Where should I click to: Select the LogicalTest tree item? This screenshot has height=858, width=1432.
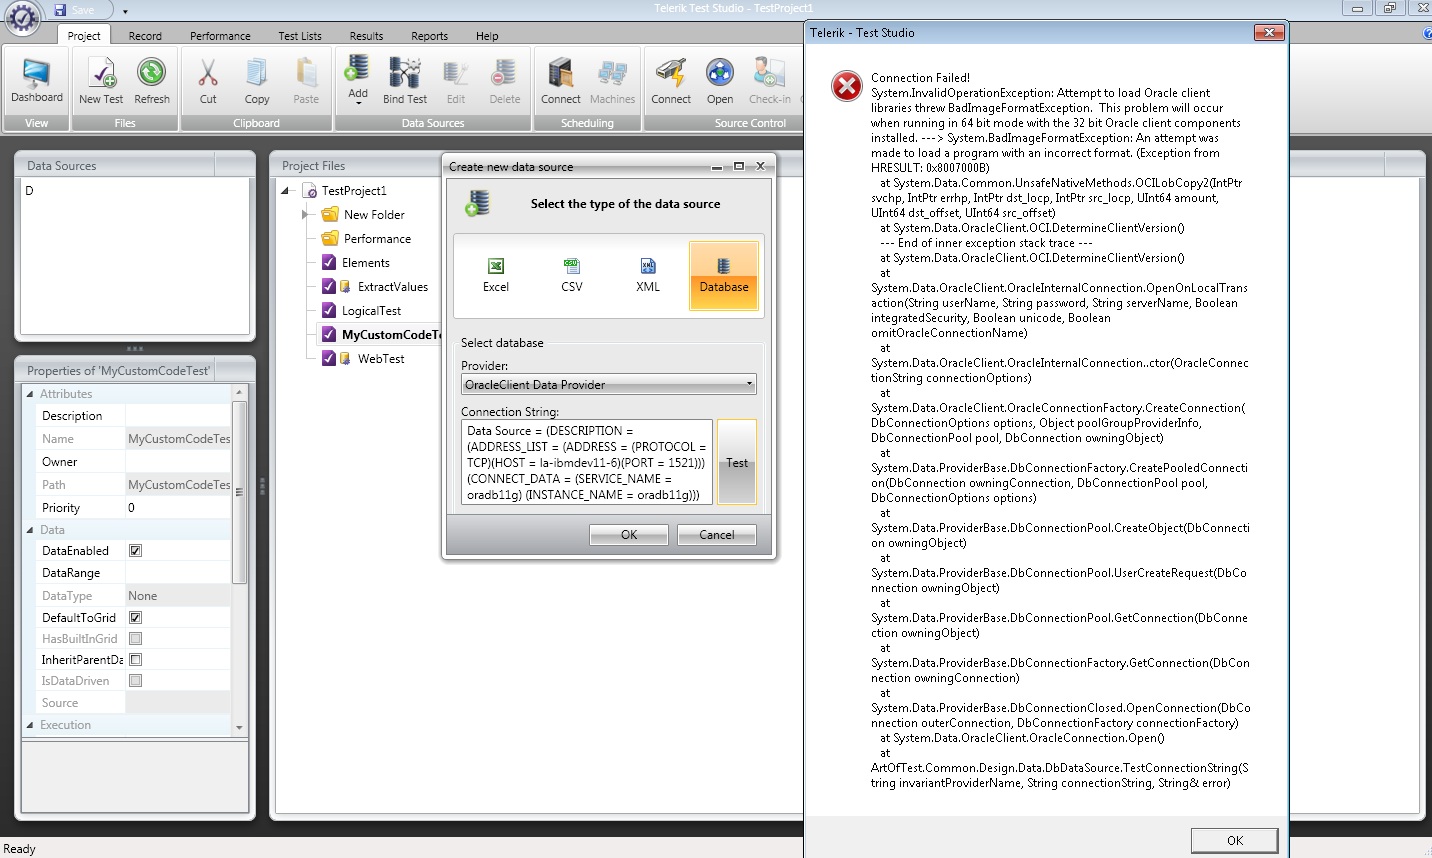(x=371, y=310)
